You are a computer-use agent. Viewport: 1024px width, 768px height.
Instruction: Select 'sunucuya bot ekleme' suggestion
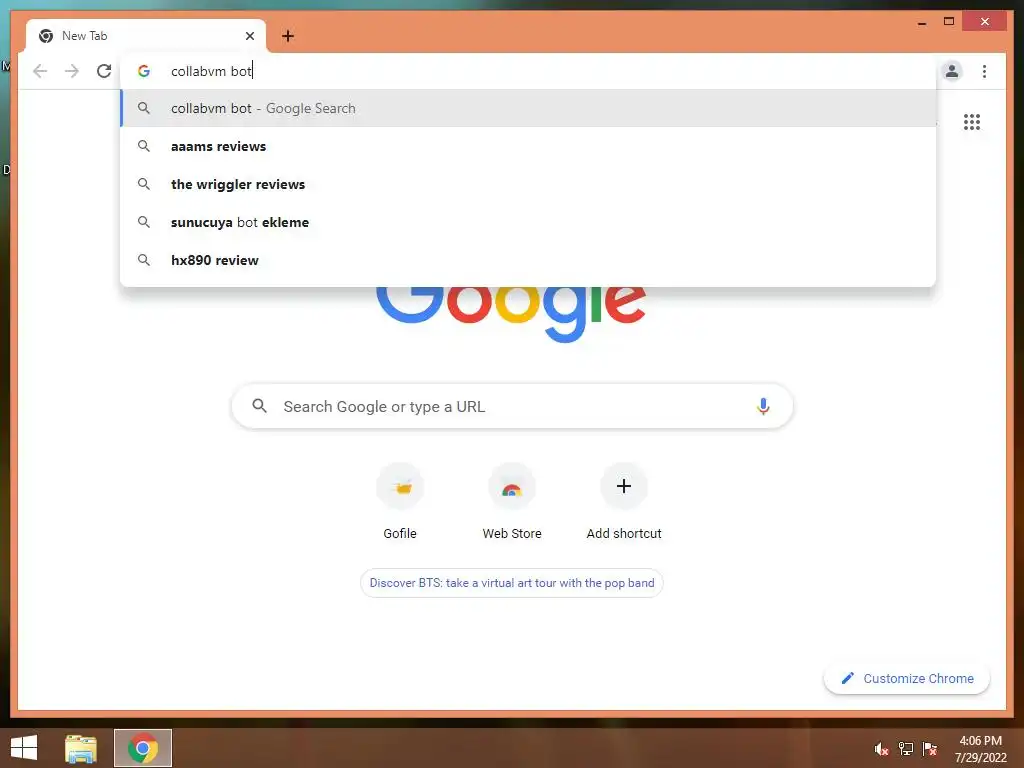(x=528, y=222)
